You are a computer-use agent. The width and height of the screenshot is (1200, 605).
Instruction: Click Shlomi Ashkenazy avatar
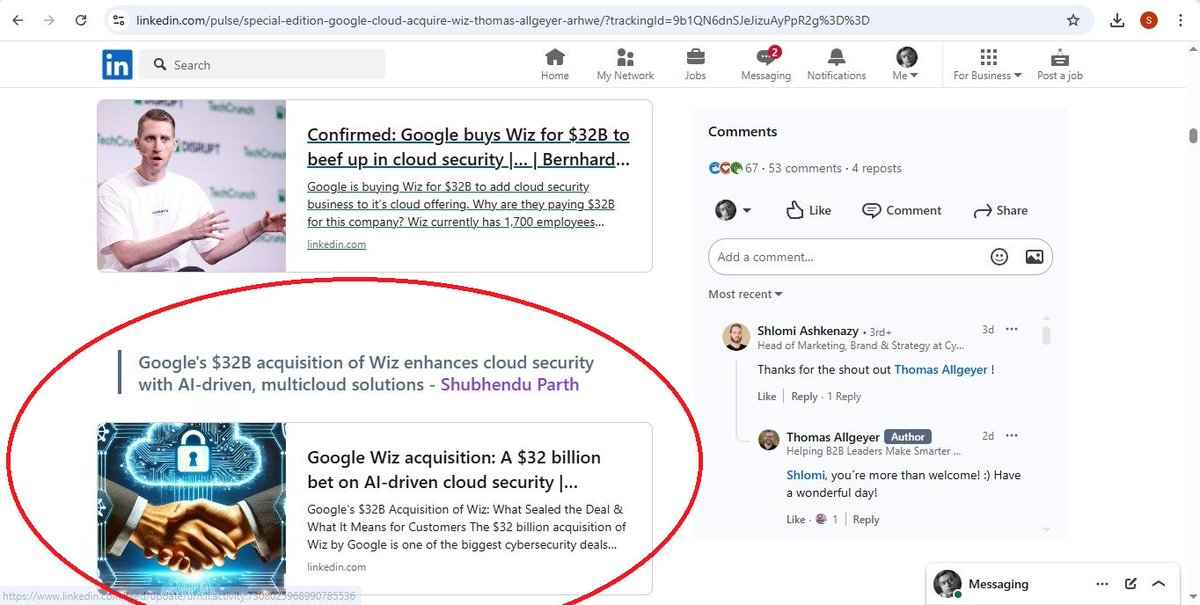(736, 336)
